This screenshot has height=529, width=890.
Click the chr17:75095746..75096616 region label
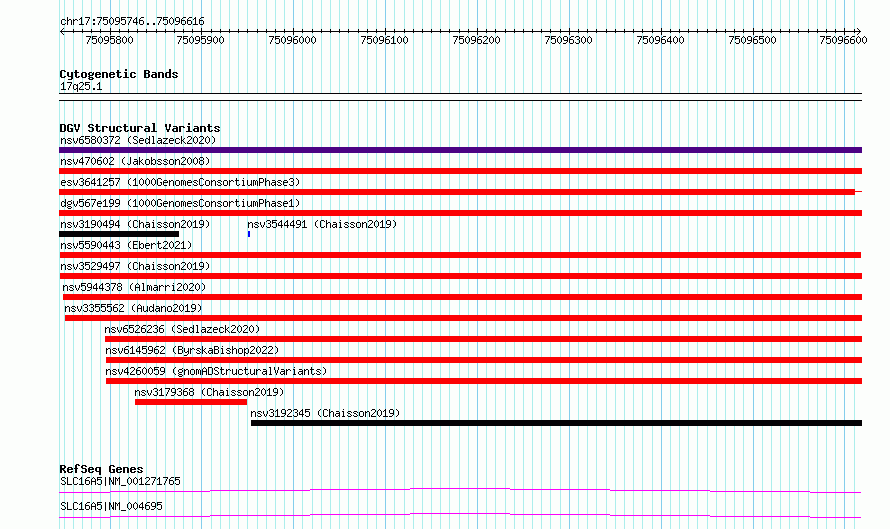coord(132,22)
